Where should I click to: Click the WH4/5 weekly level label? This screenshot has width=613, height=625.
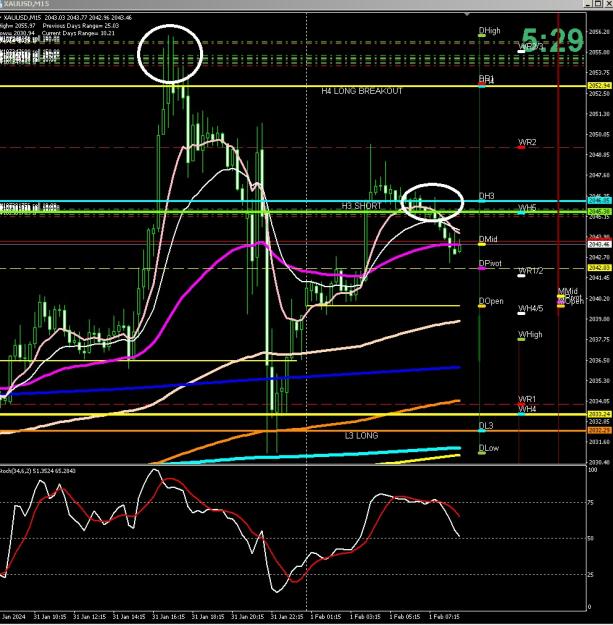(530, 309)
